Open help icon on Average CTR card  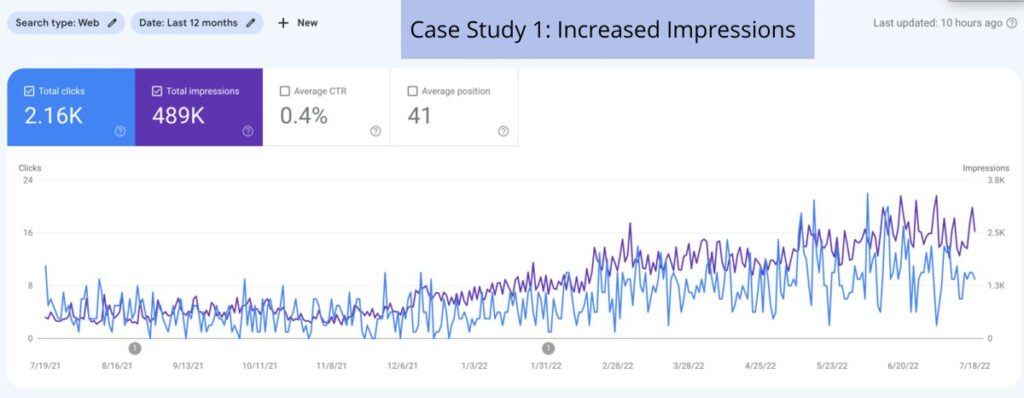pyautogui.click(x=376, y=131)
